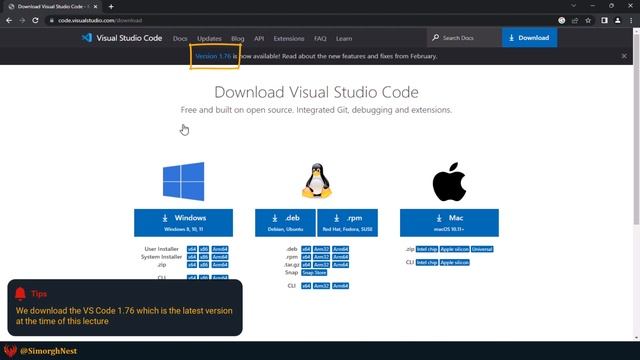Click the blue Download button in header
The image size is (640, 360).
tap(529, 38)
